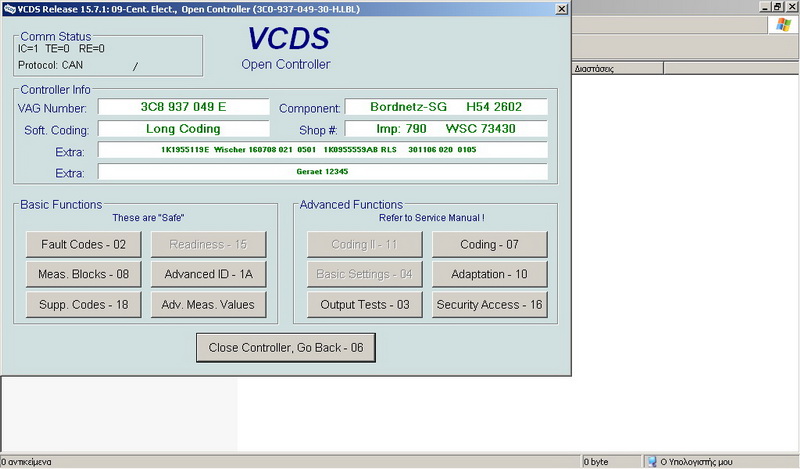Open Advanced ID - 1A
800x469 pixels.
209,275
